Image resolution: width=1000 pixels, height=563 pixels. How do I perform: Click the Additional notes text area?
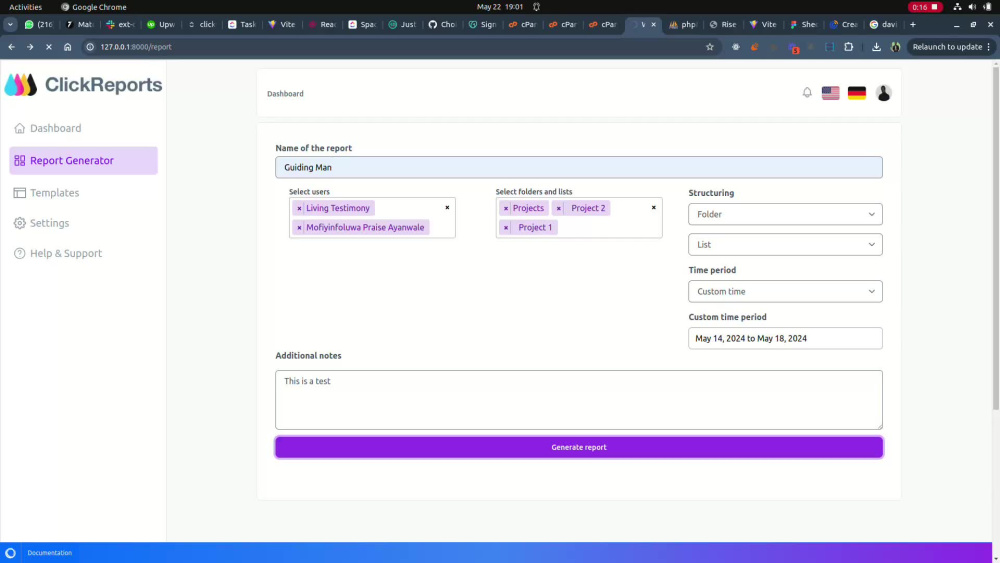click(x=578, y=400)
